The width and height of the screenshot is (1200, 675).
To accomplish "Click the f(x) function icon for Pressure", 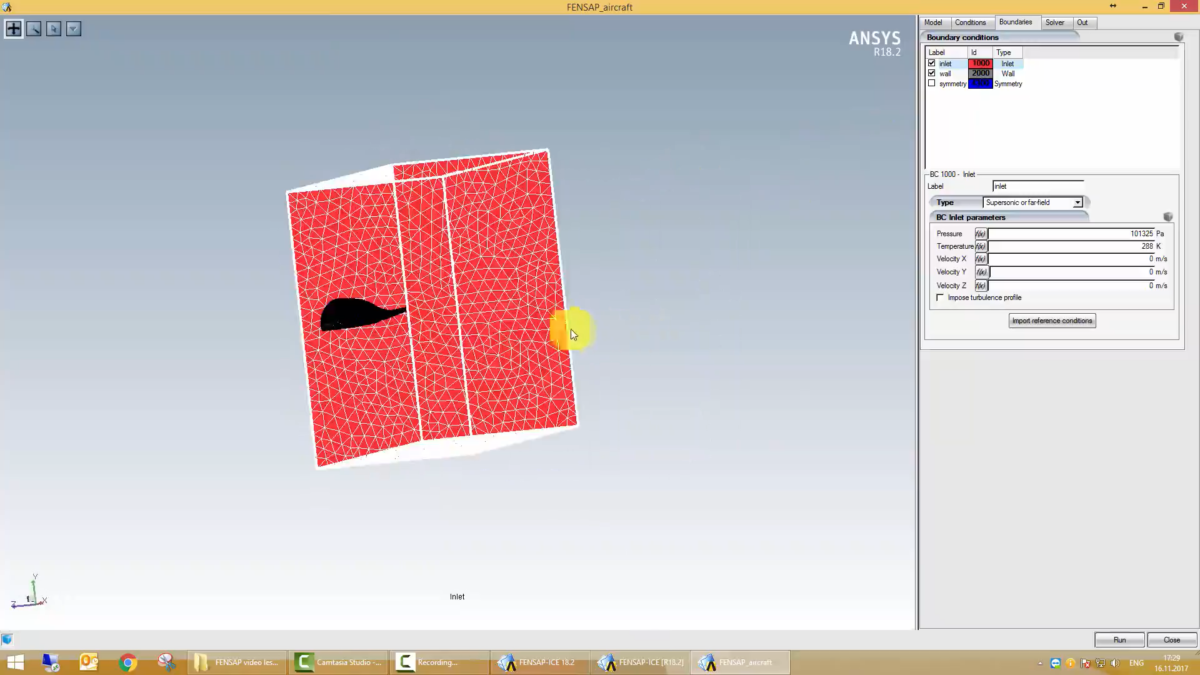I will click(x=981, y=234).
